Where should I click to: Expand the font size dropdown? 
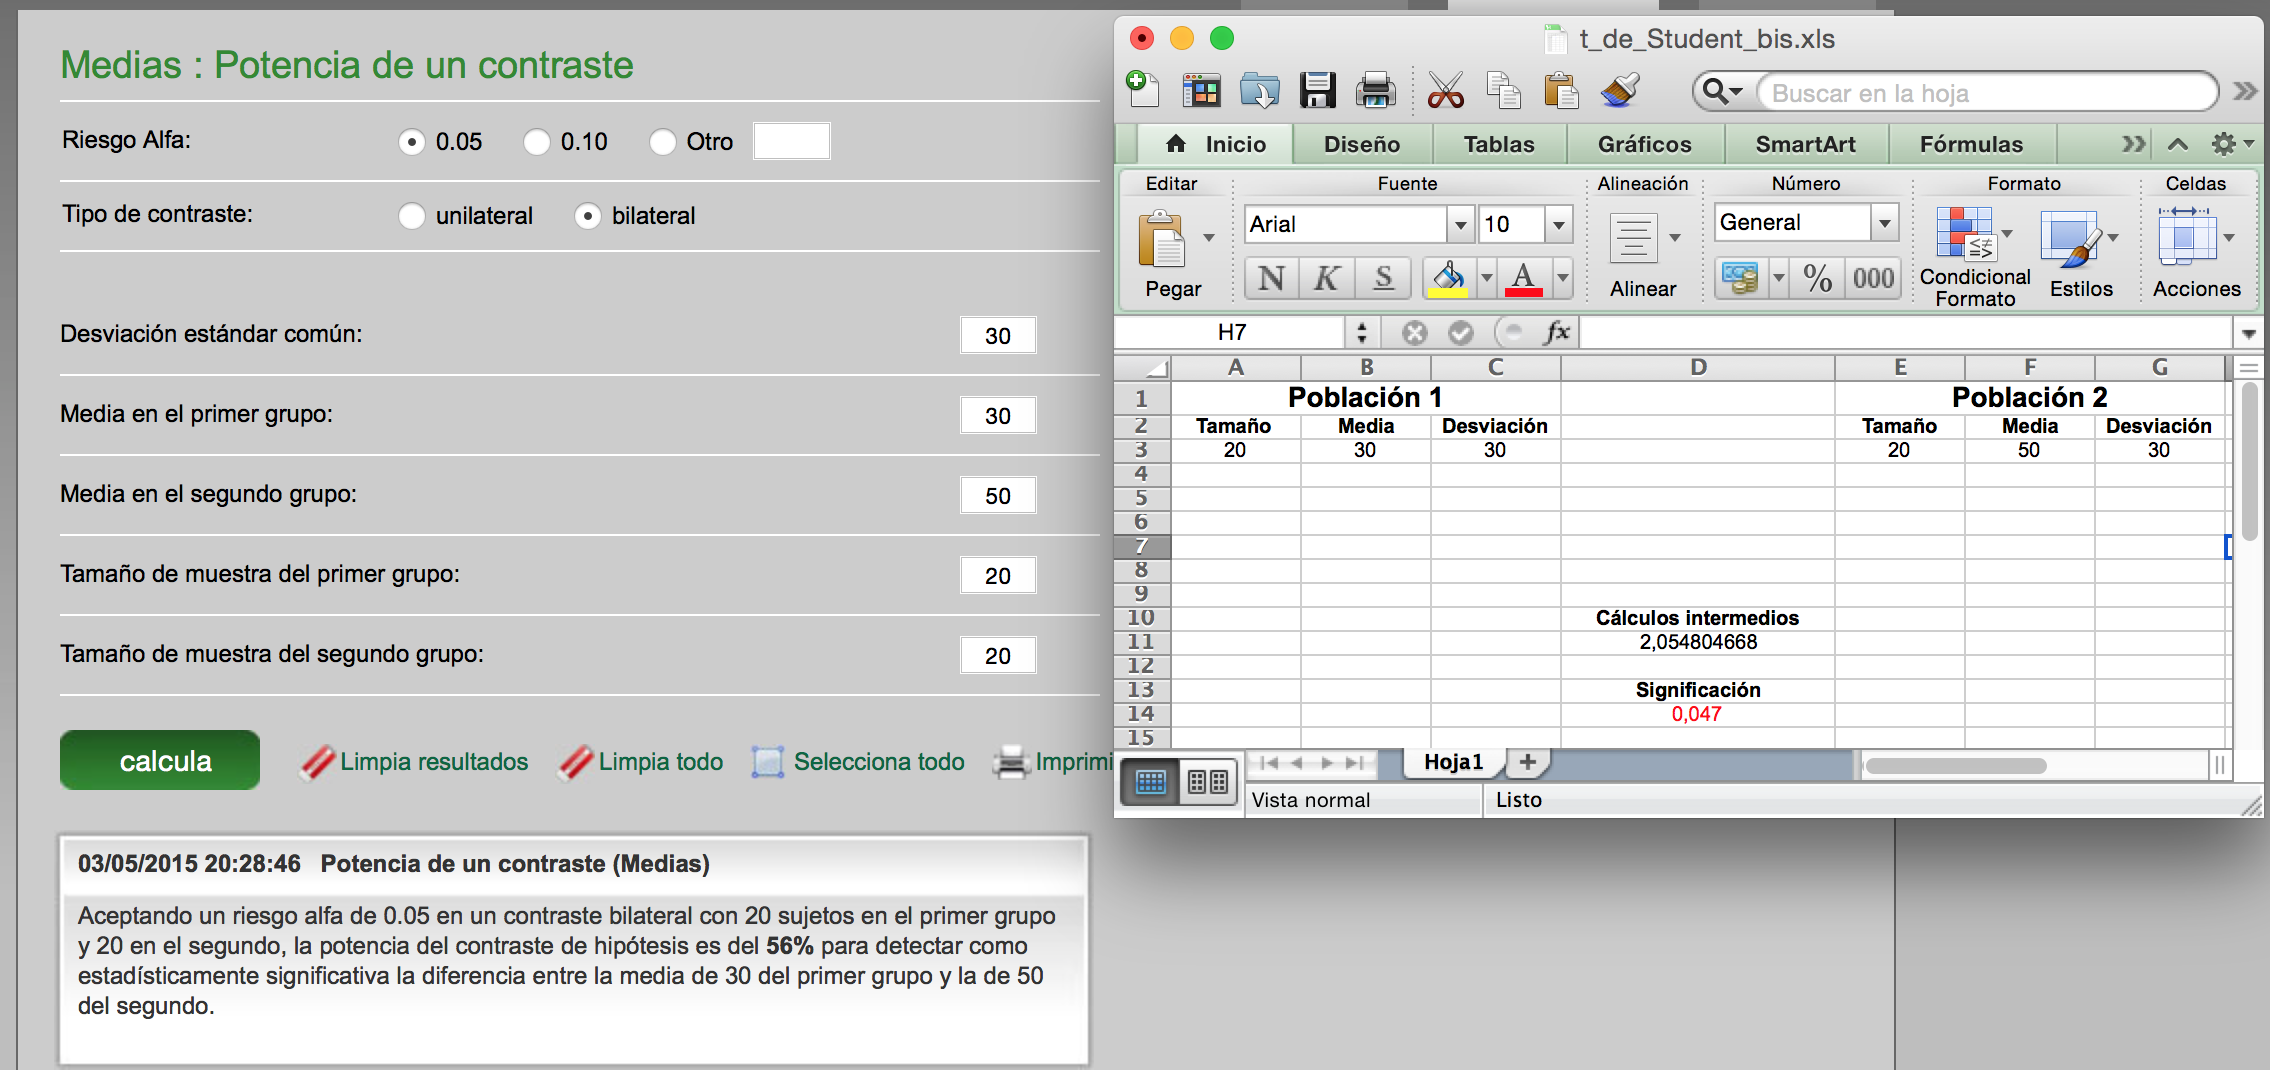[x=1558, y=225]
